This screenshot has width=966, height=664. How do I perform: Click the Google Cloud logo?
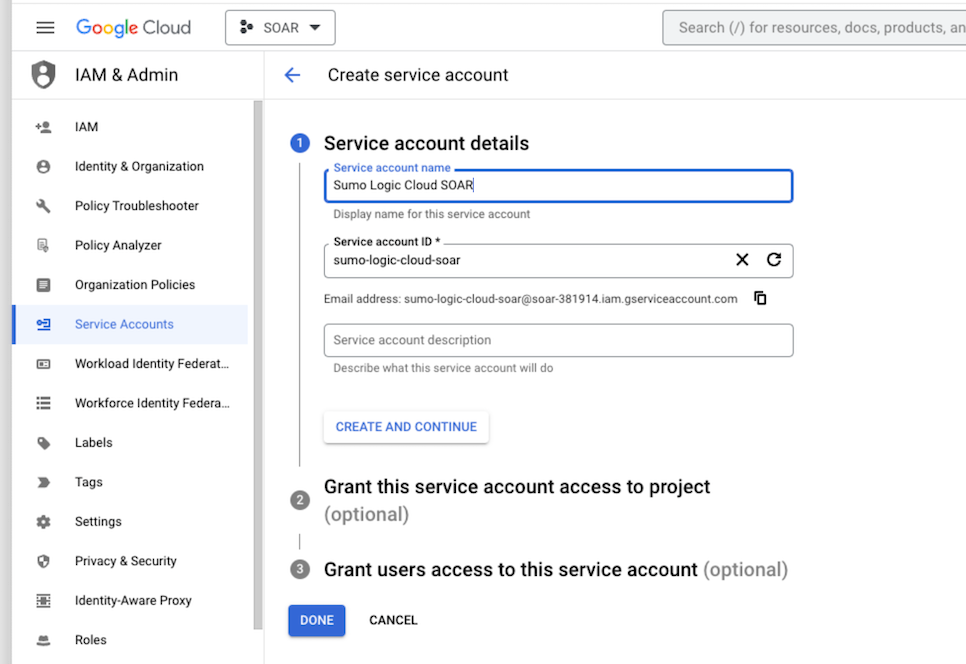133,27
